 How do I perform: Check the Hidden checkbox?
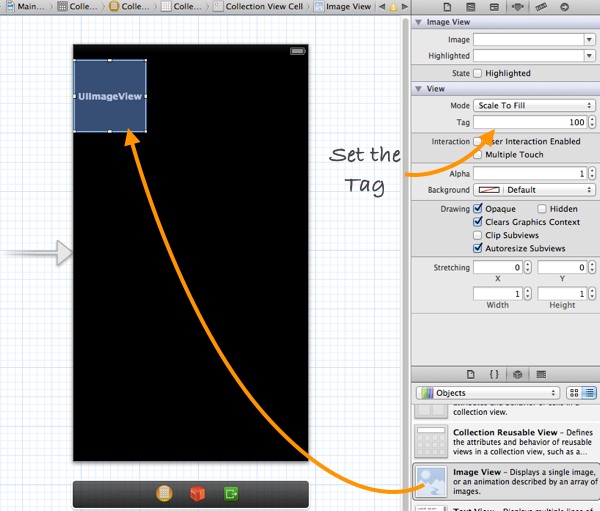543,209
